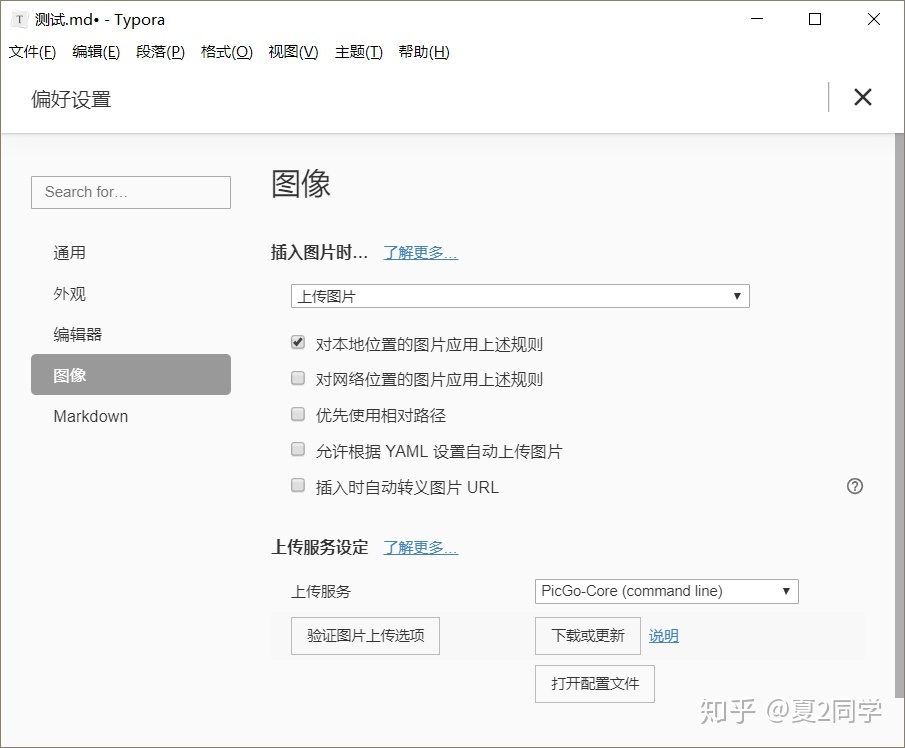This screenshot has height=748, width=905.
Task: Click 验证图片上传选项 button
Action: [x=365, y=636]
